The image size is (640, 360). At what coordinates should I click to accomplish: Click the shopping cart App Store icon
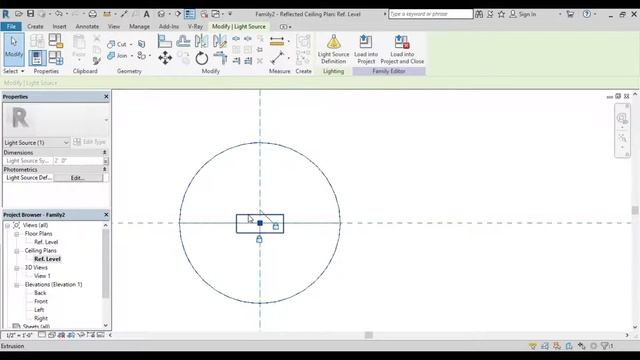click(x=570, y=14)
